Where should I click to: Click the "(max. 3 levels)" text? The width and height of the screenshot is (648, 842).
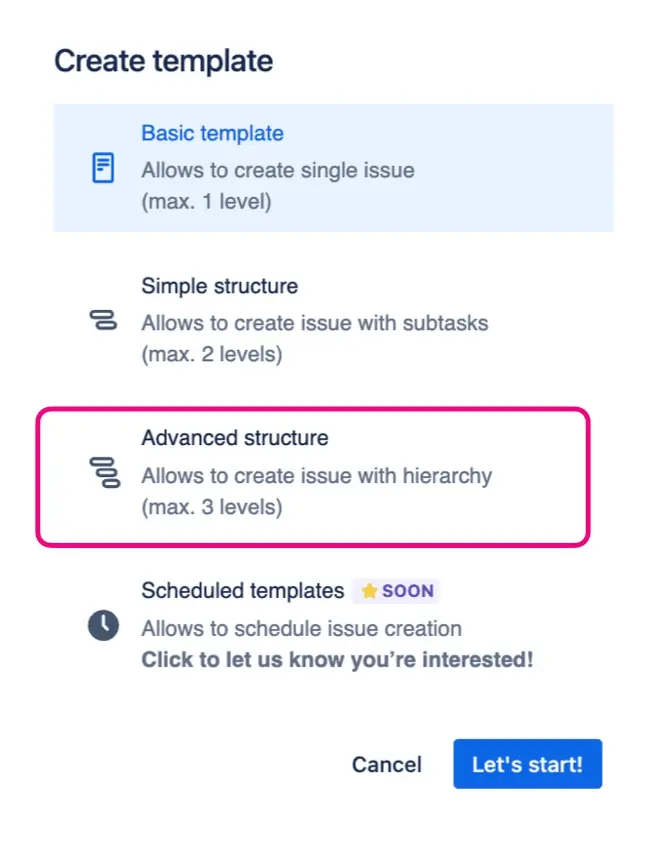tap(211, 507)
